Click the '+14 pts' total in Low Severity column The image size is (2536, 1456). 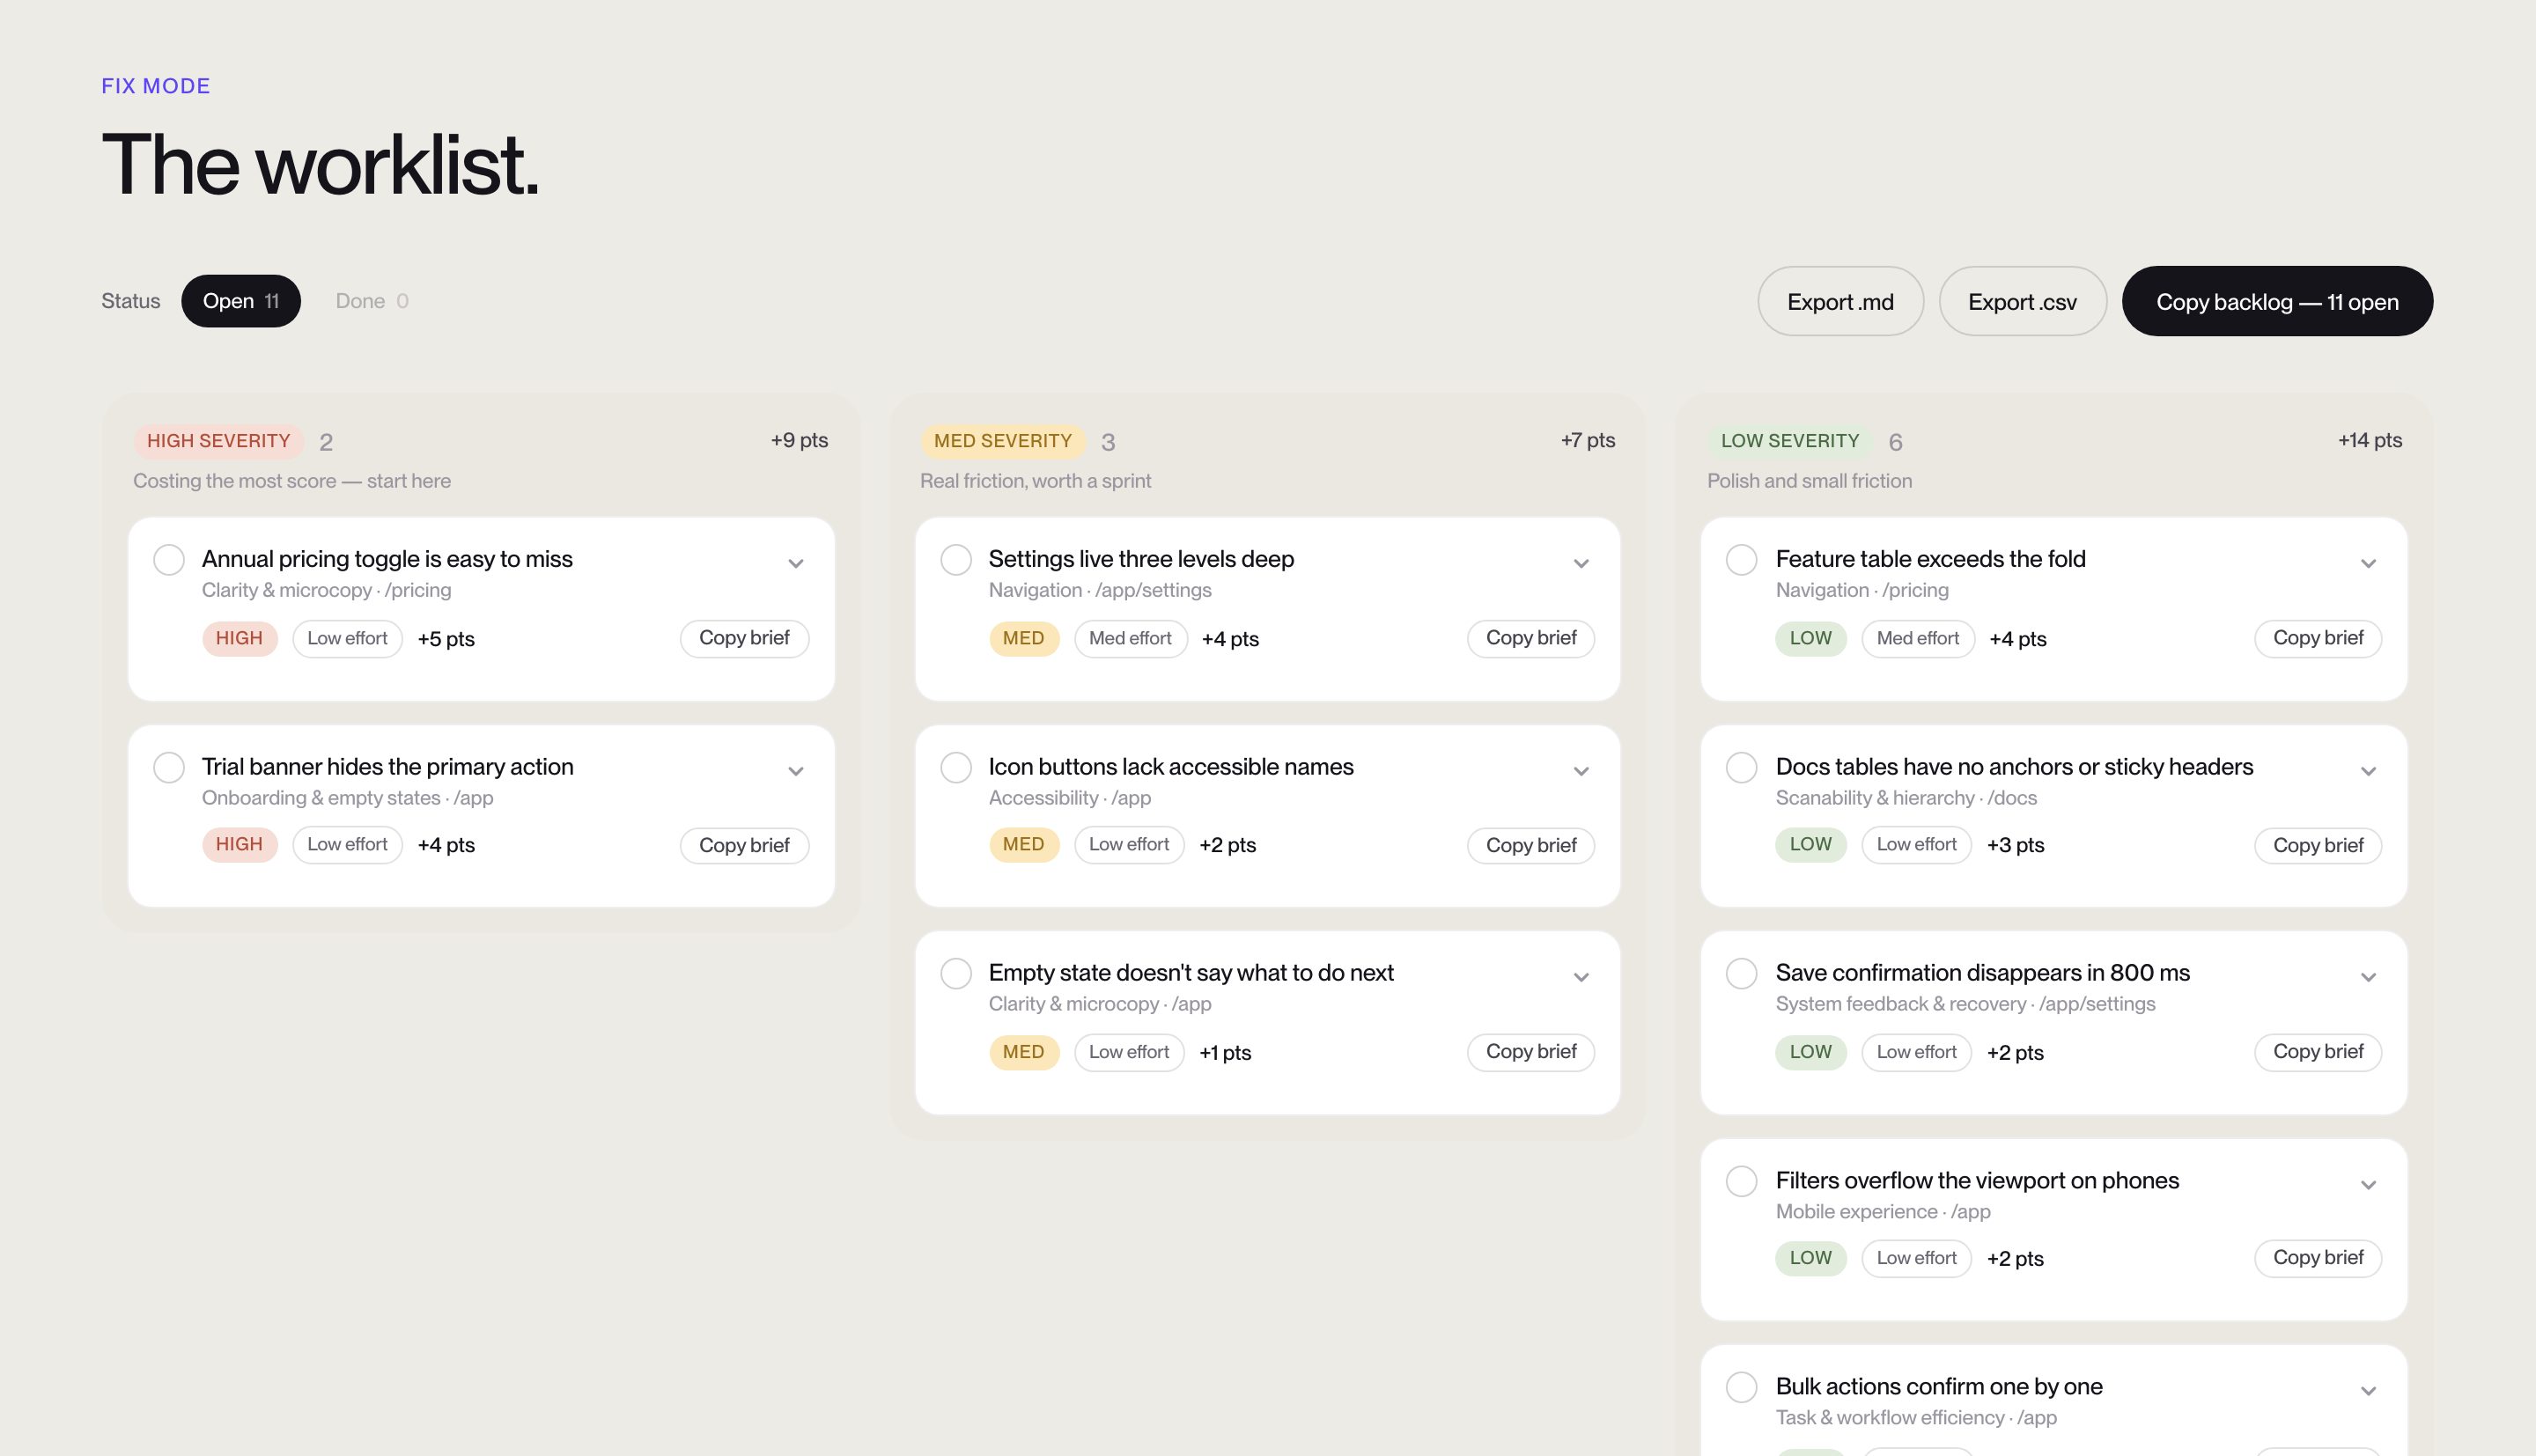(x=2370, y=440)
